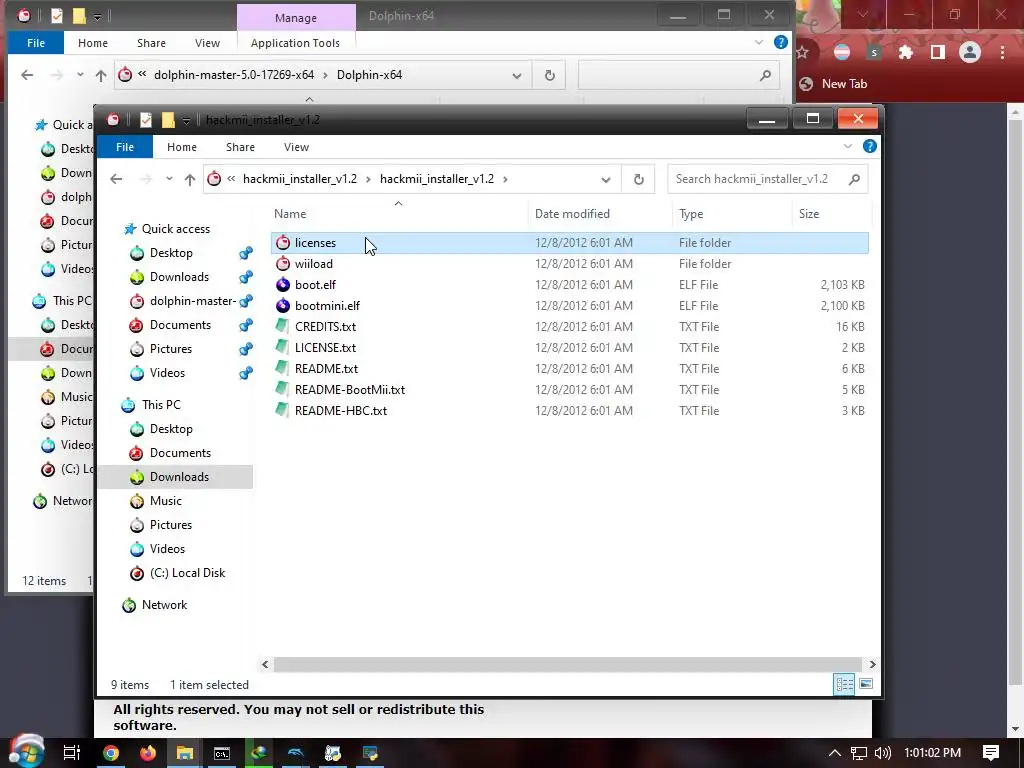The width and height of the screenshot is (1024, 768).
Task: Open Chrome three-dot menu
Action: pos(1002,52)
